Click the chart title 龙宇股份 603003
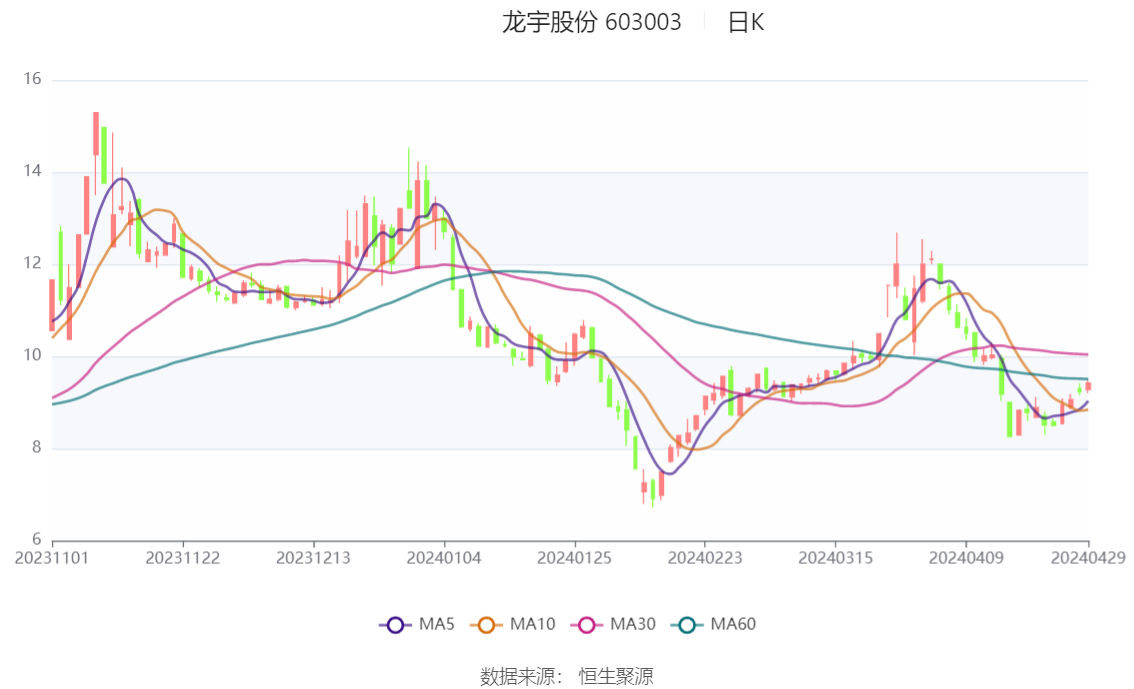Image resolution: width=1134 pixels, height=689 pixels. click(x=592, y=22)
